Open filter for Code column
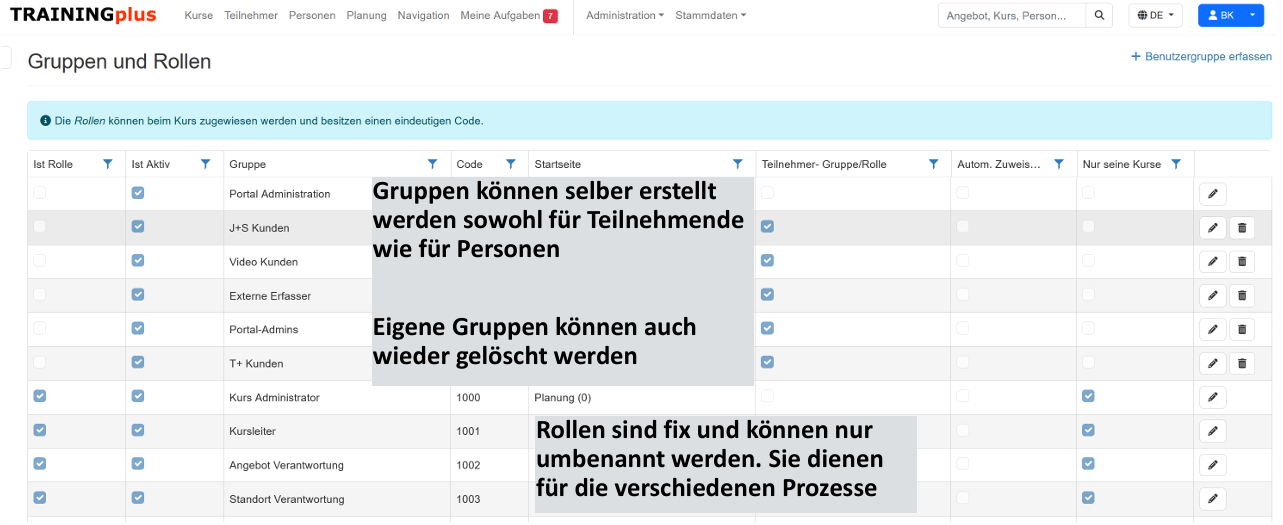The height and width of the screenshot is (525, 1283). click(x=511, y=164)
